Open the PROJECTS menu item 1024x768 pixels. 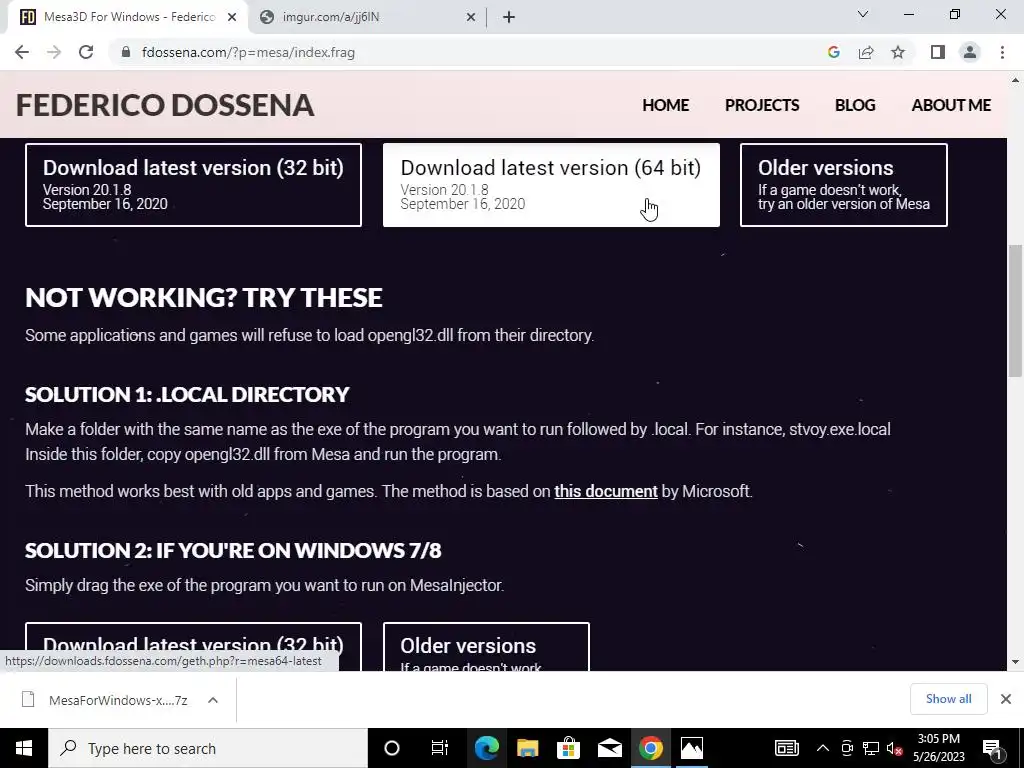(762, 105)
